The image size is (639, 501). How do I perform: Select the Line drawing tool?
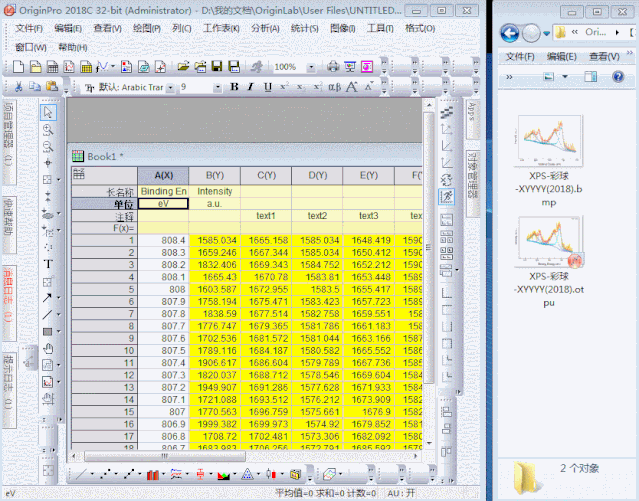[x=48, y=314]
